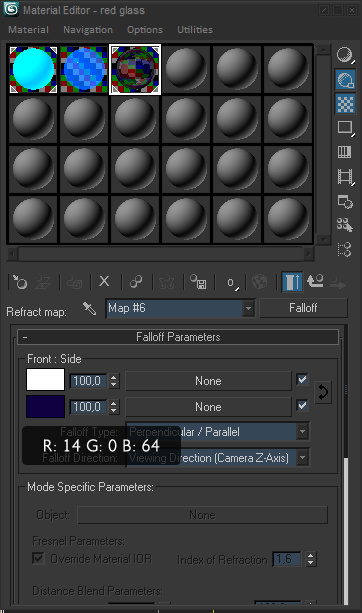The height and width of the screenshot is (613, 362).
Task: Click the first None map button
Action: (208, 381)
